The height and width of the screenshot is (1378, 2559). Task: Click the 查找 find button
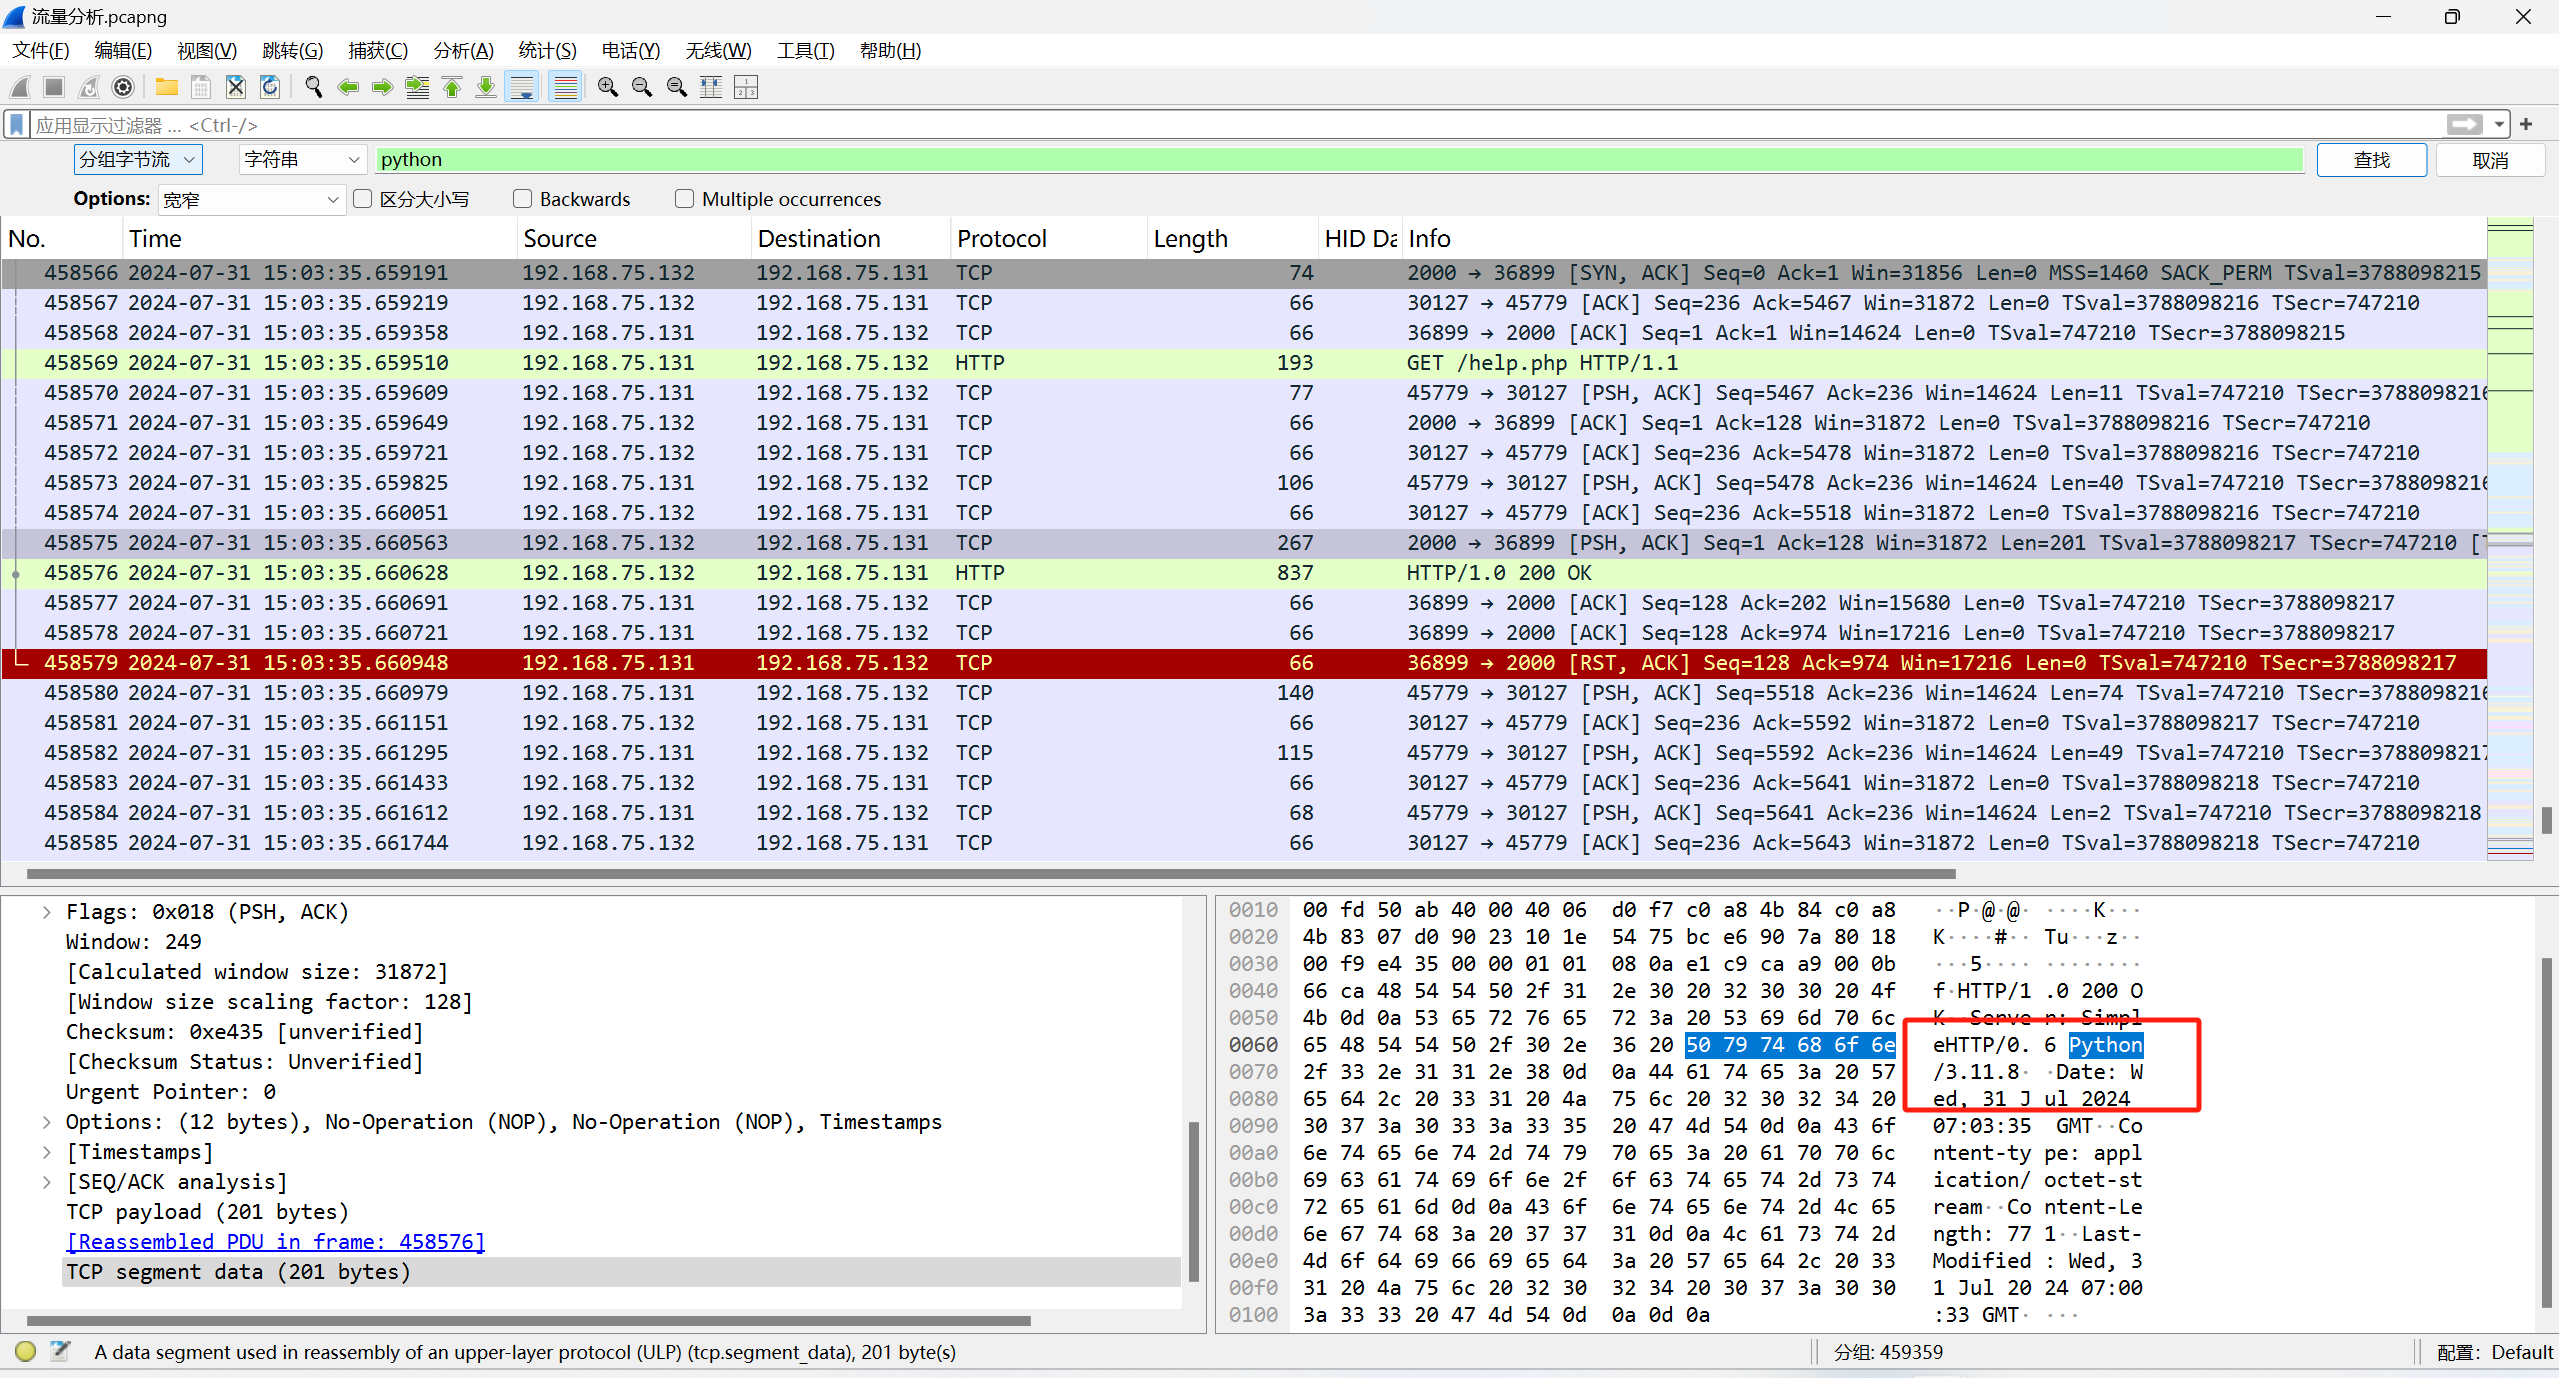[2371, 160]
